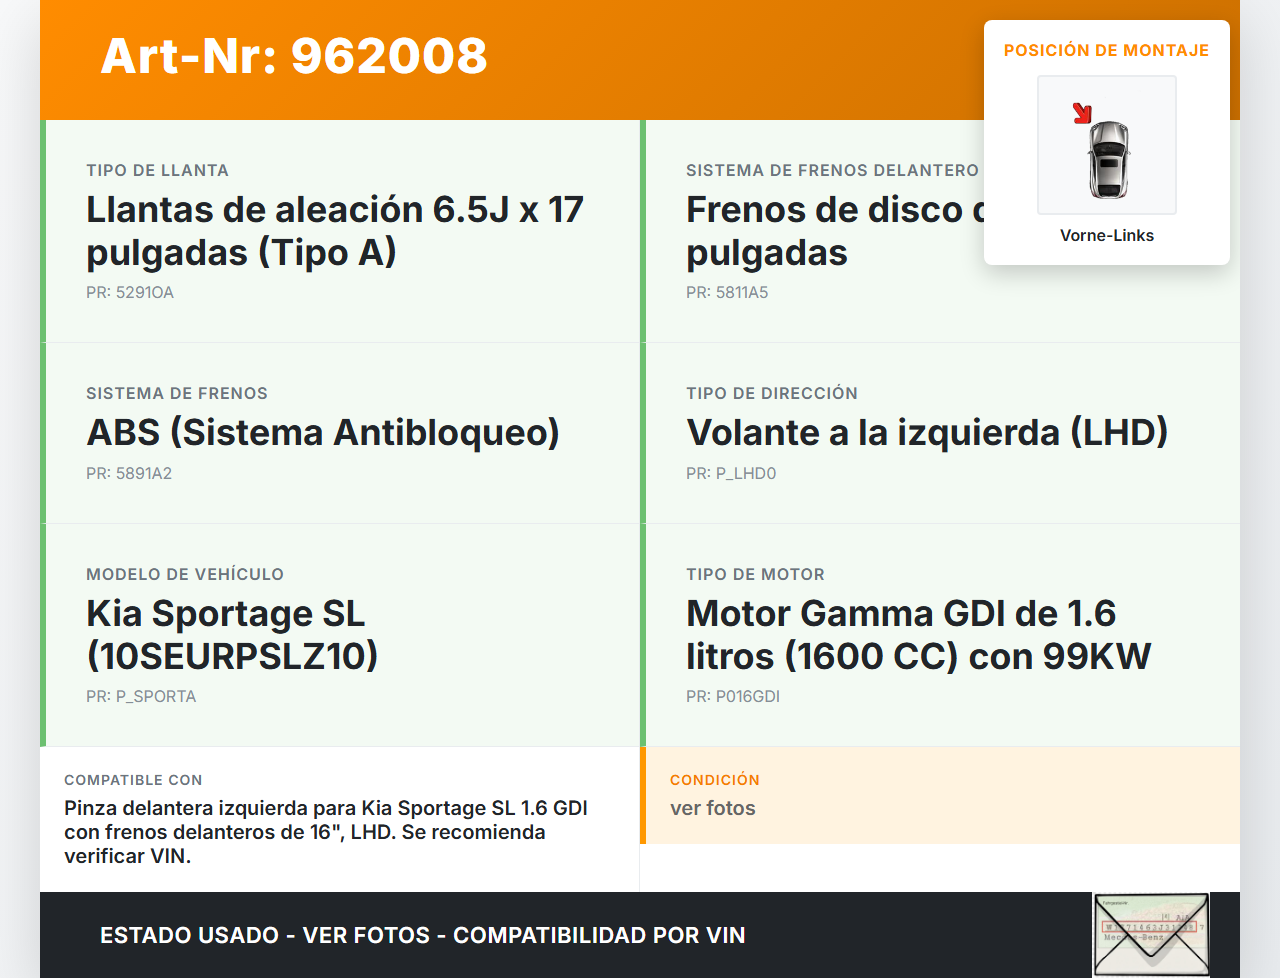
Task: Click the "CONDICIÓN" label
Action: click(x=715, y=780)
